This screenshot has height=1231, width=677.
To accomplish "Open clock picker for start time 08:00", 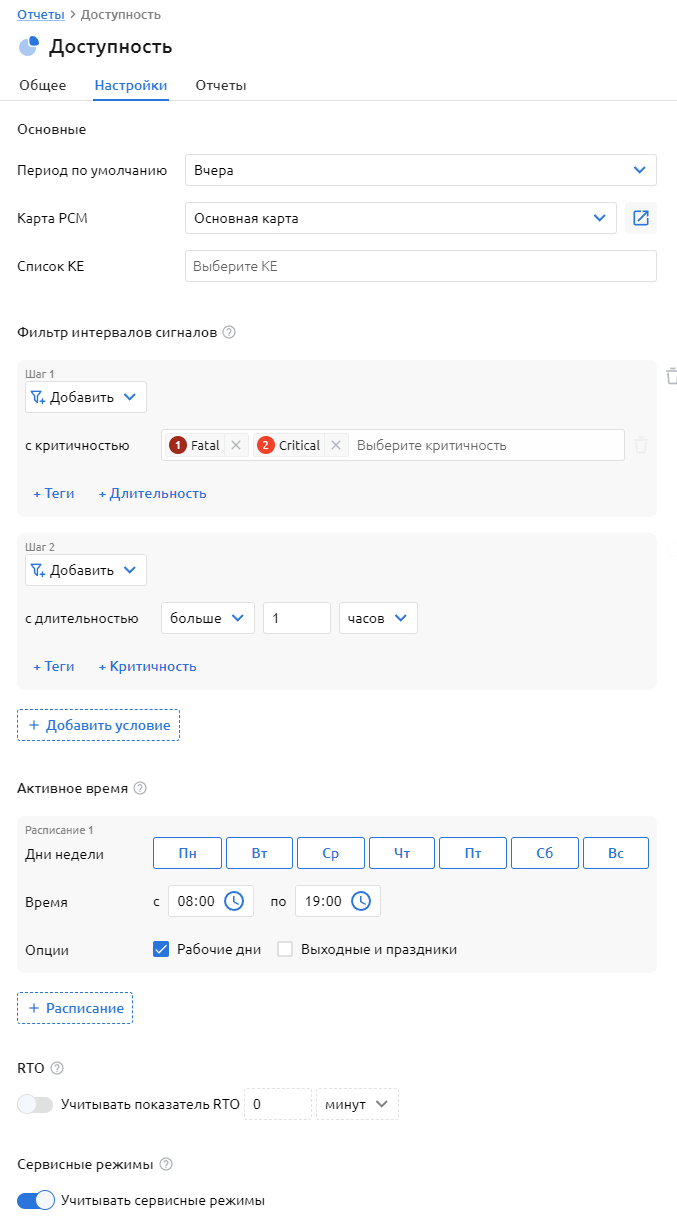I will click(x=234, y=901).
